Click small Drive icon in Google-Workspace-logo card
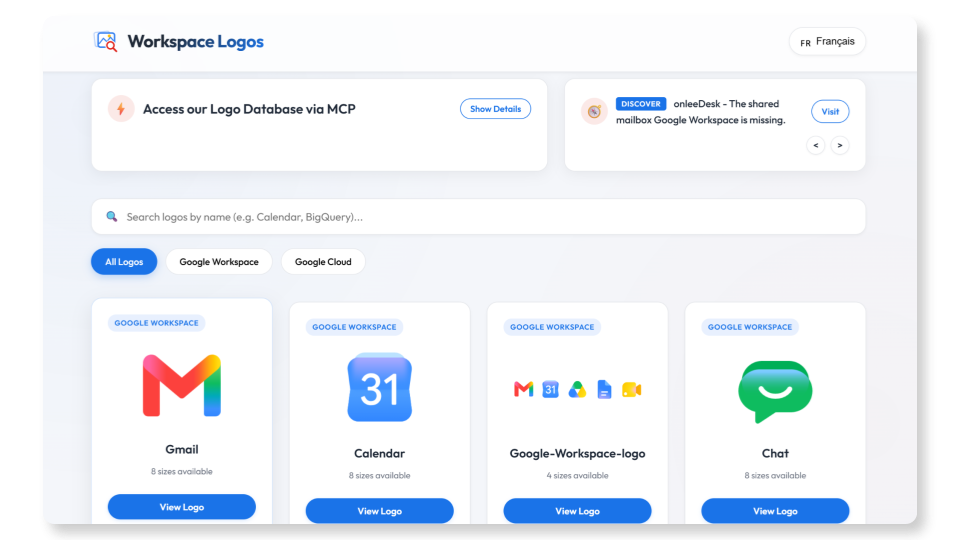Screen dimensions: 960x540 point(577,389)
